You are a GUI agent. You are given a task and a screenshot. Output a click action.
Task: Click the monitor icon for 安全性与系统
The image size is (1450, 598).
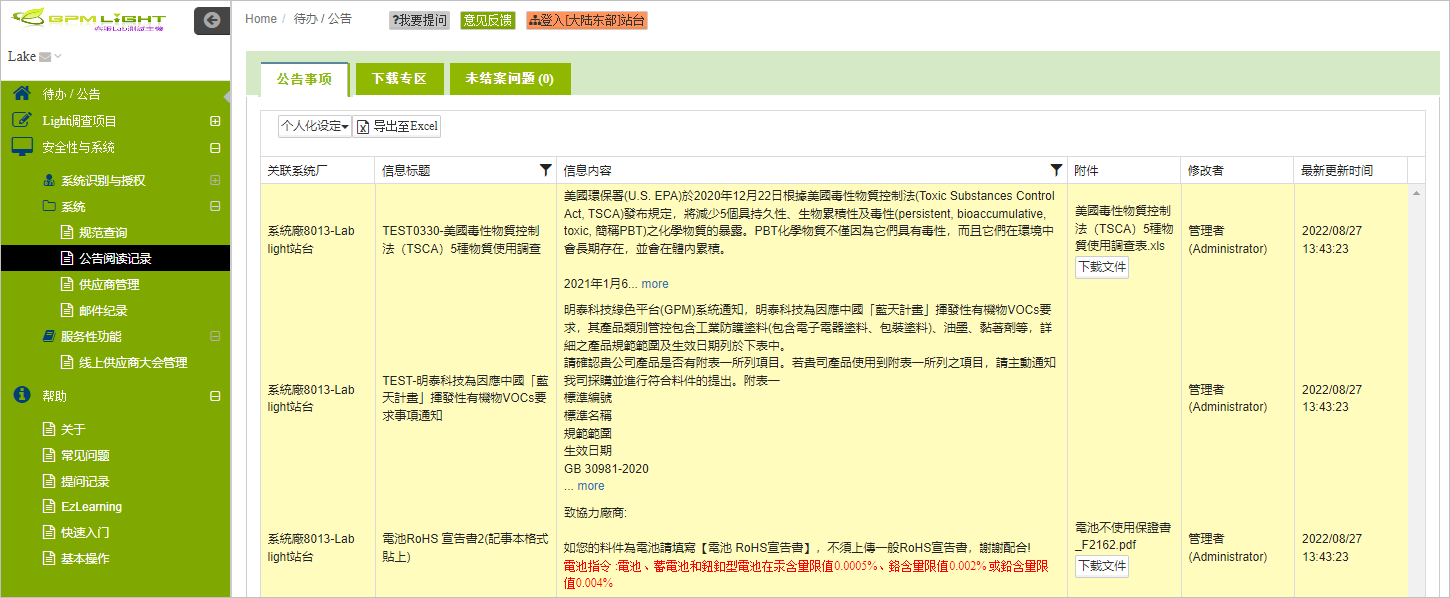pyautogui.click(x=22, y=147)
